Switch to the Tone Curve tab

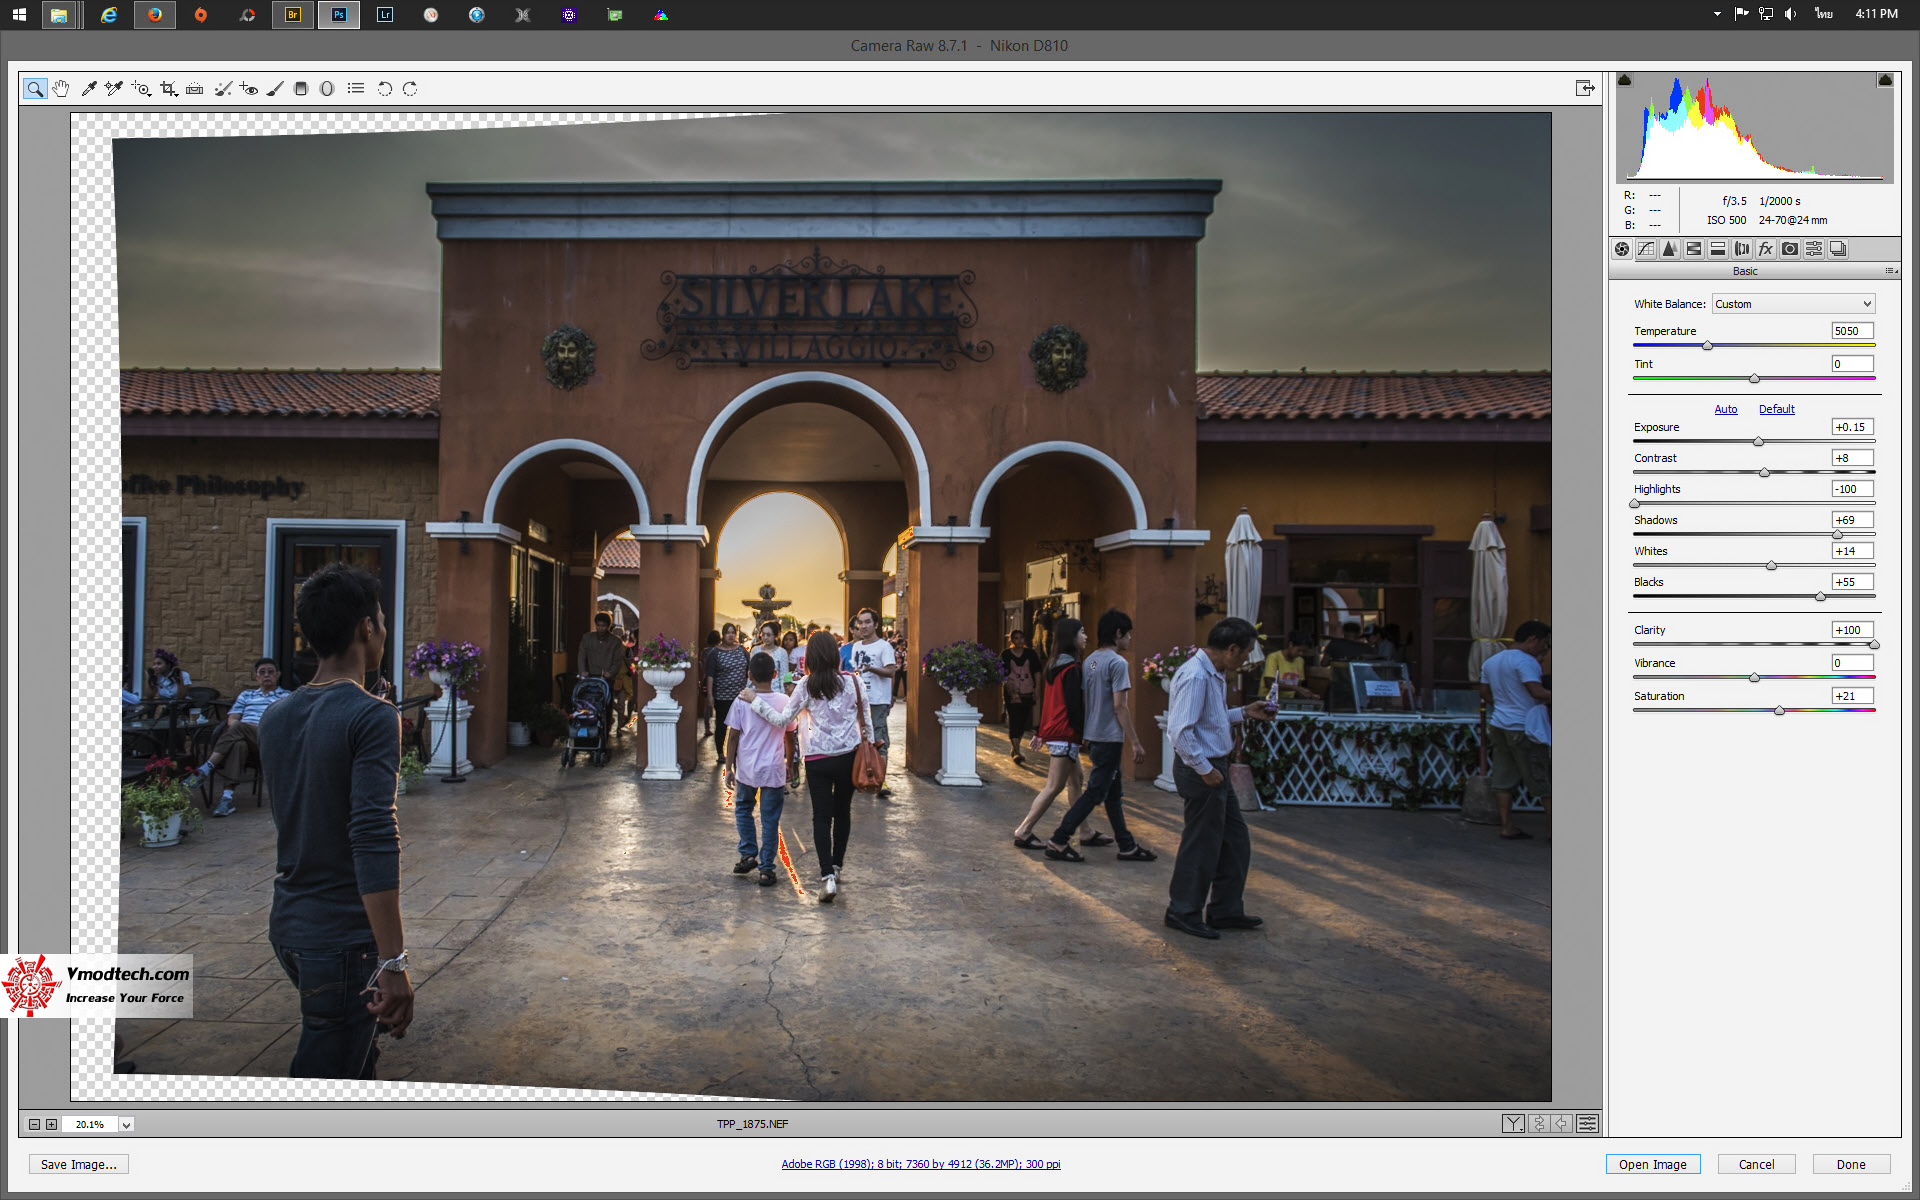[x=1646, y=249]
